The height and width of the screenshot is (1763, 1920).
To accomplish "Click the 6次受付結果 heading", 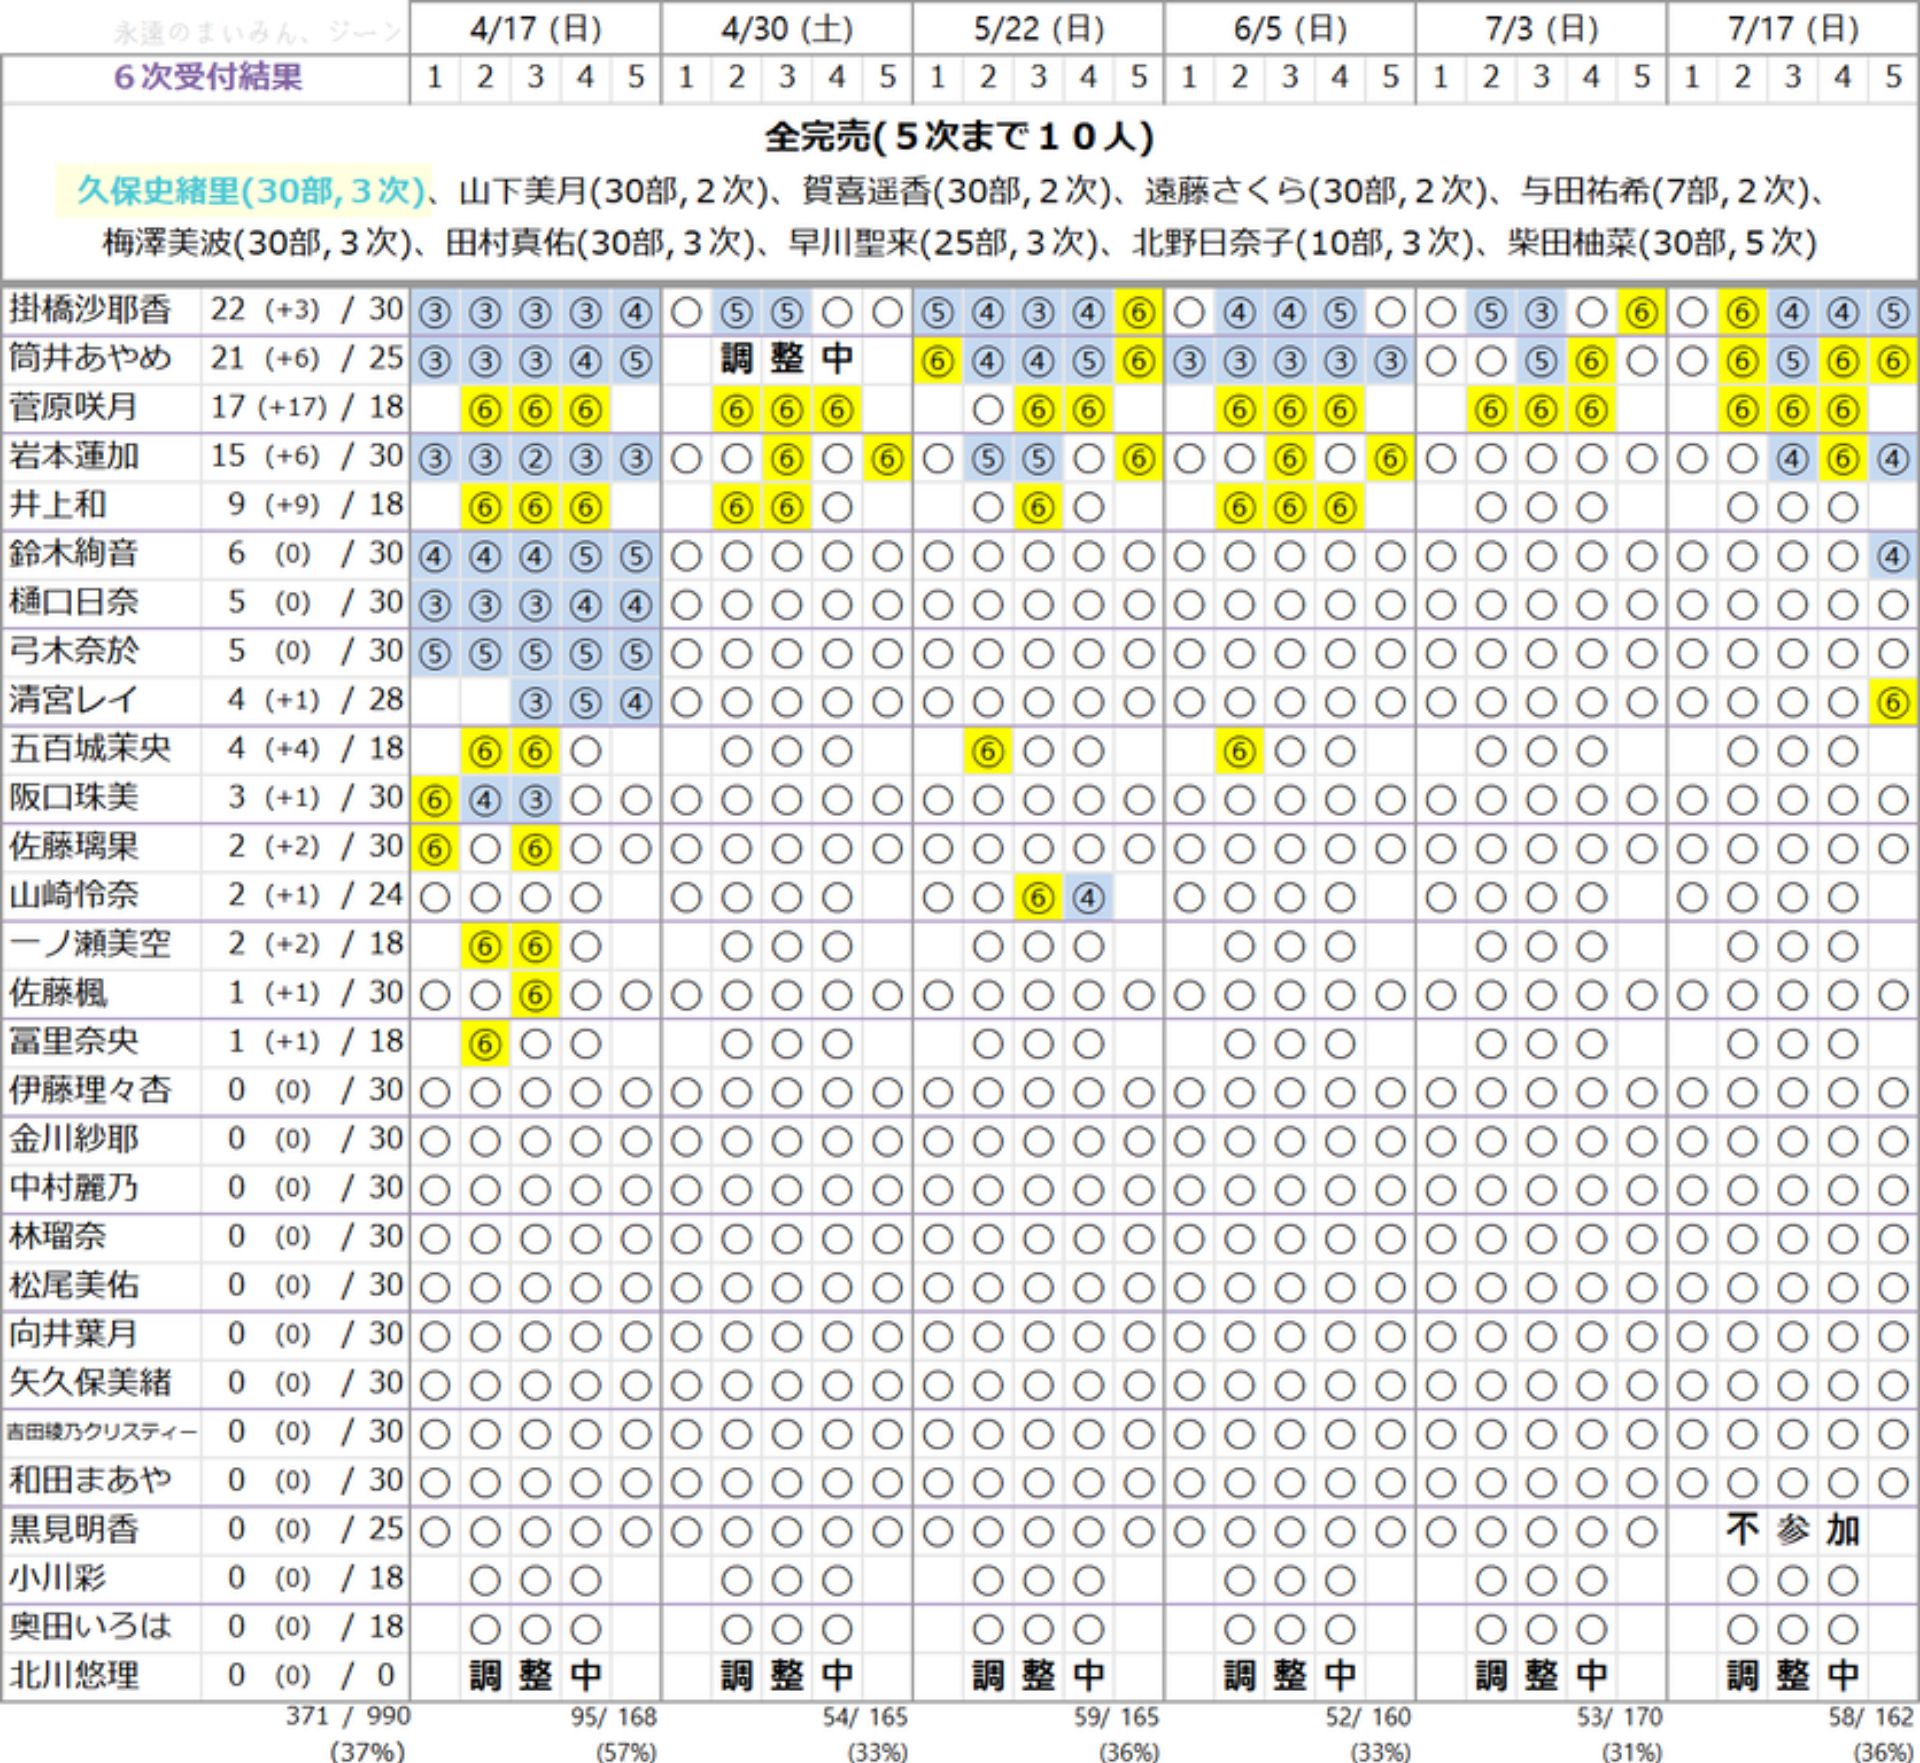I will click(x=208, y=77).
